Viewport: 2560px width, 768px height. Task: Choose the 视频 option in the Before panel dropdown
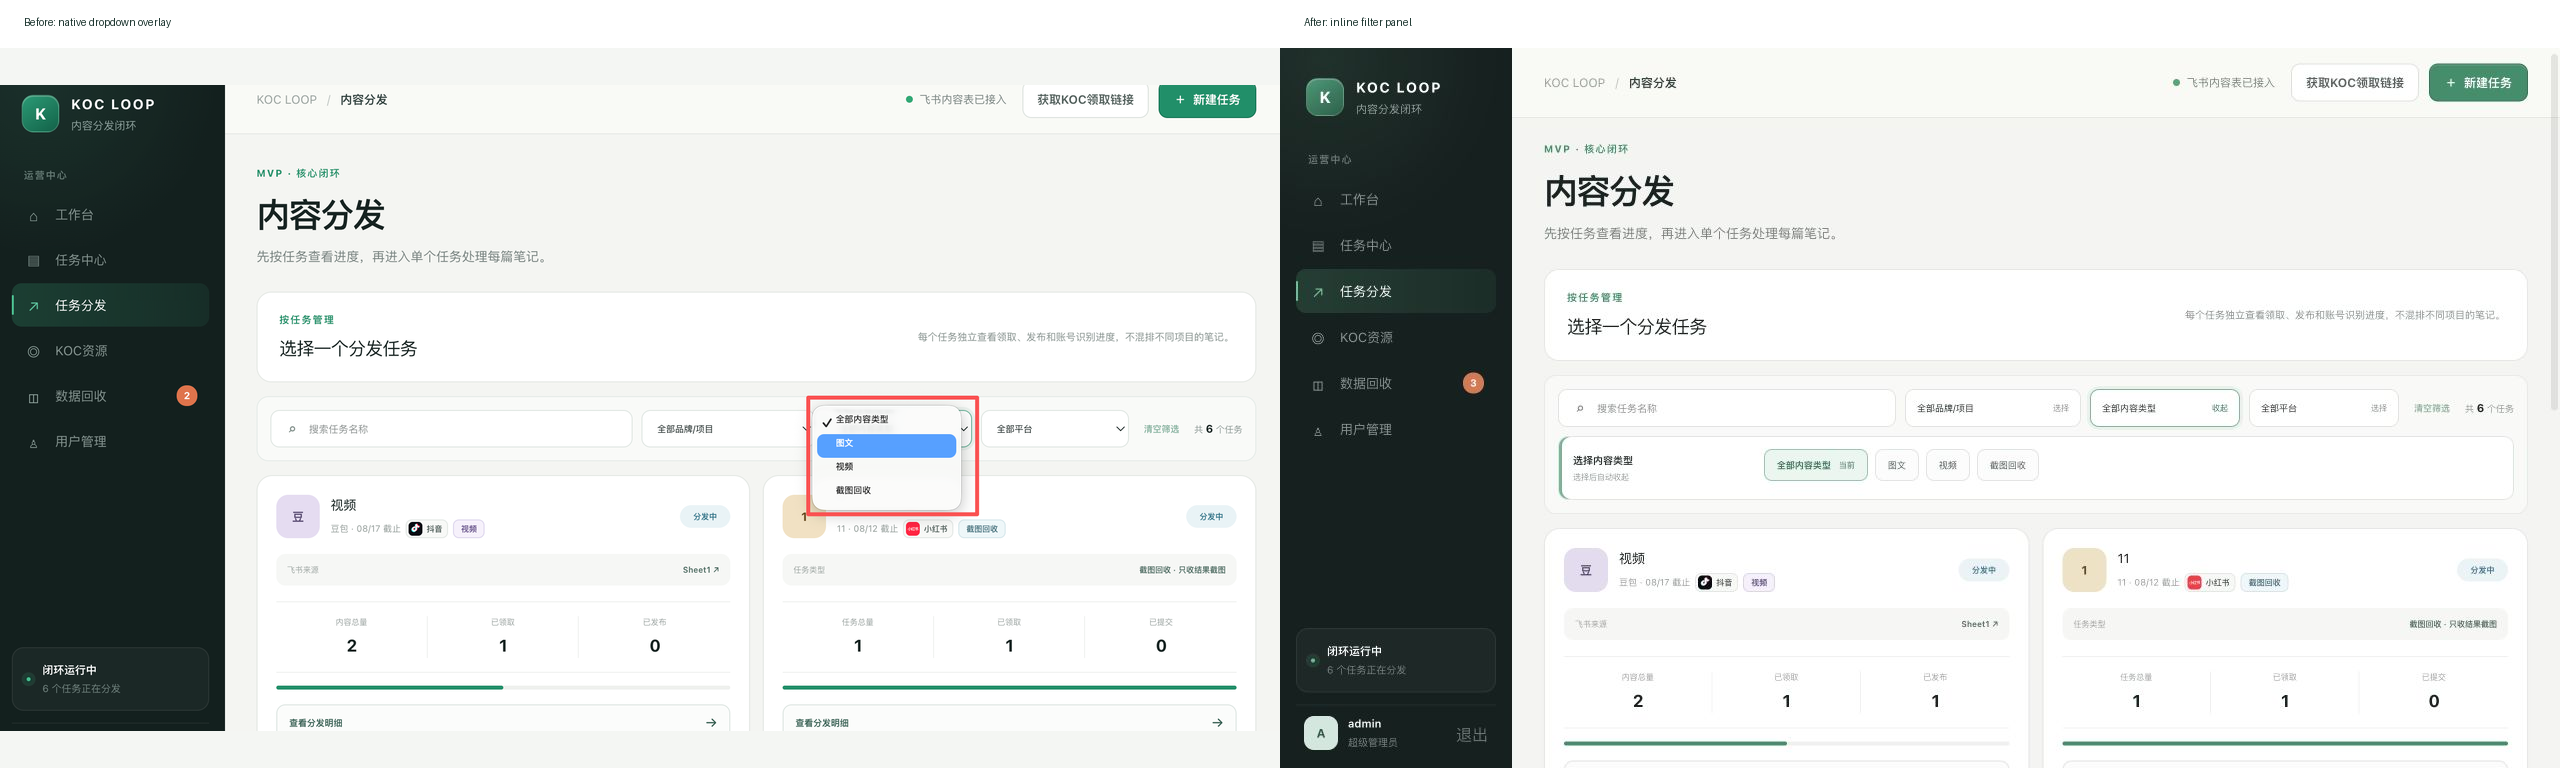(x=886, y=467)
